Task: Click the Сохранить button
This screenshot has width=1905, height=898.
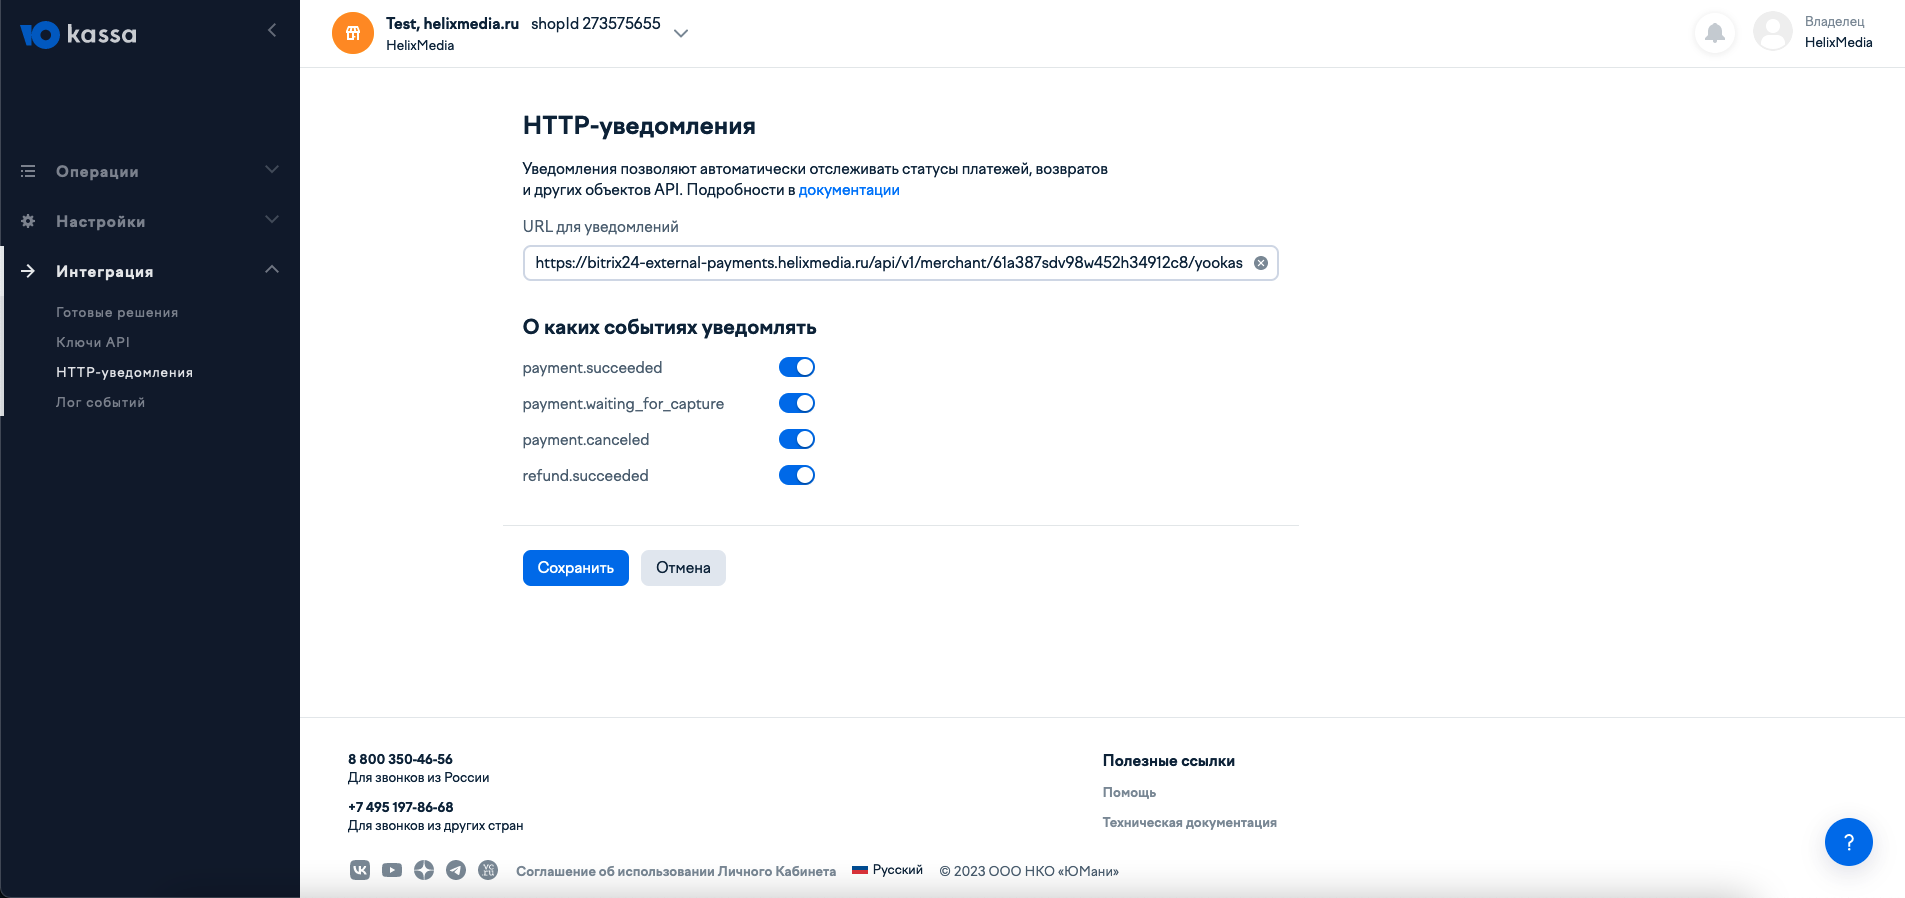Action: (576, 568)
